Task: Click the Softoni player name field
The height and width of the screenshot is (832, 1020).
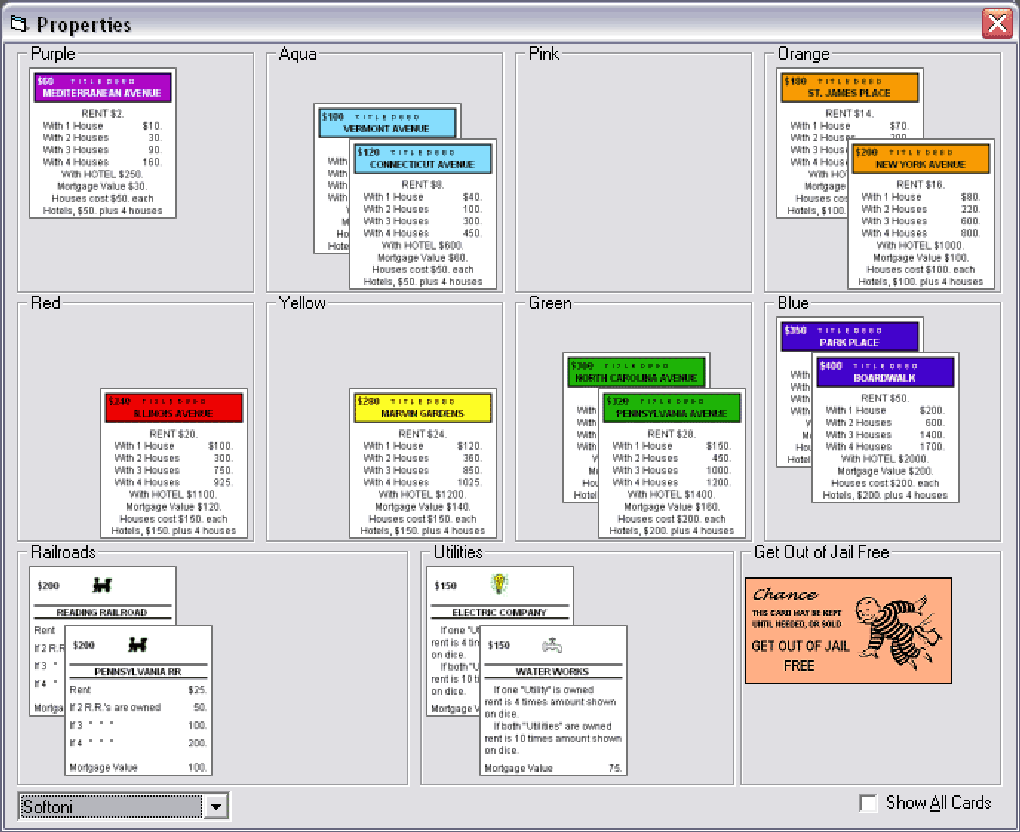Action: [x=111, y=807]
